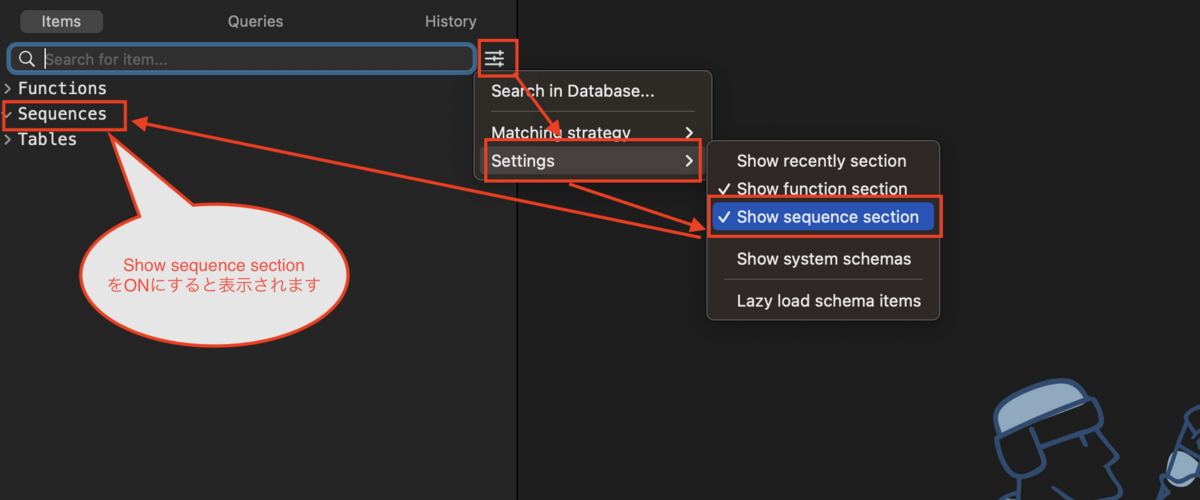Click the magnifying glass search icon
Viewport: 1200px width, 500px height.
pos(27,59)
